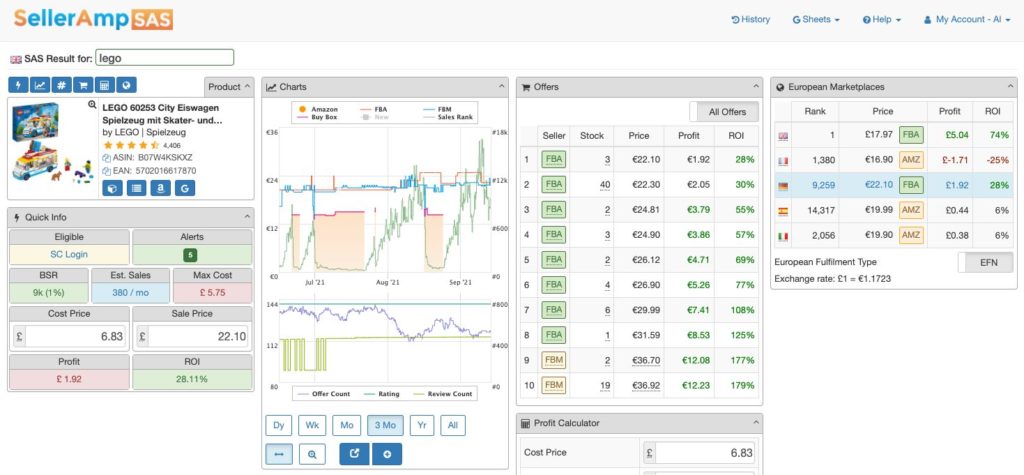Click the SellerAmp SAS logo
Viewport: 1024px width, 475px height.
point(93,19)
